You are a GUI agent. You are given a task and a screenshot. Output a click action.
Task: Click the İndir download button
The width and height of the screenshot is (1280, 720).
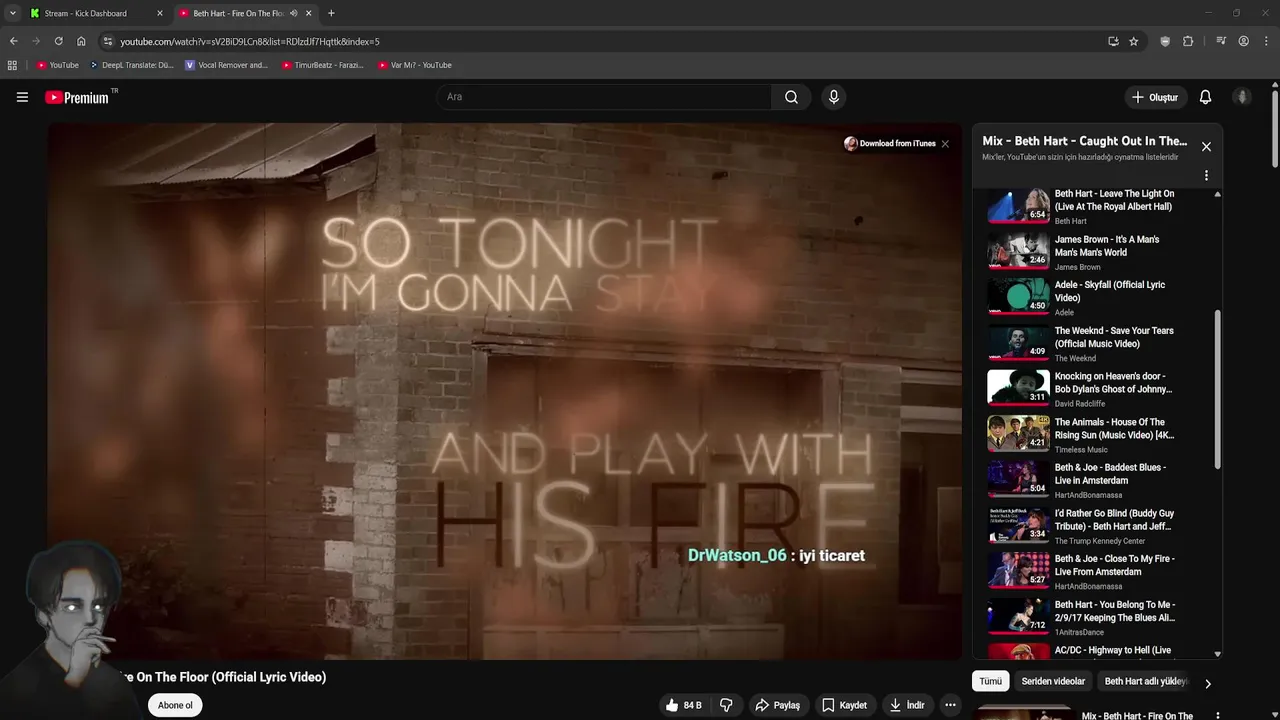click(907, 705)
